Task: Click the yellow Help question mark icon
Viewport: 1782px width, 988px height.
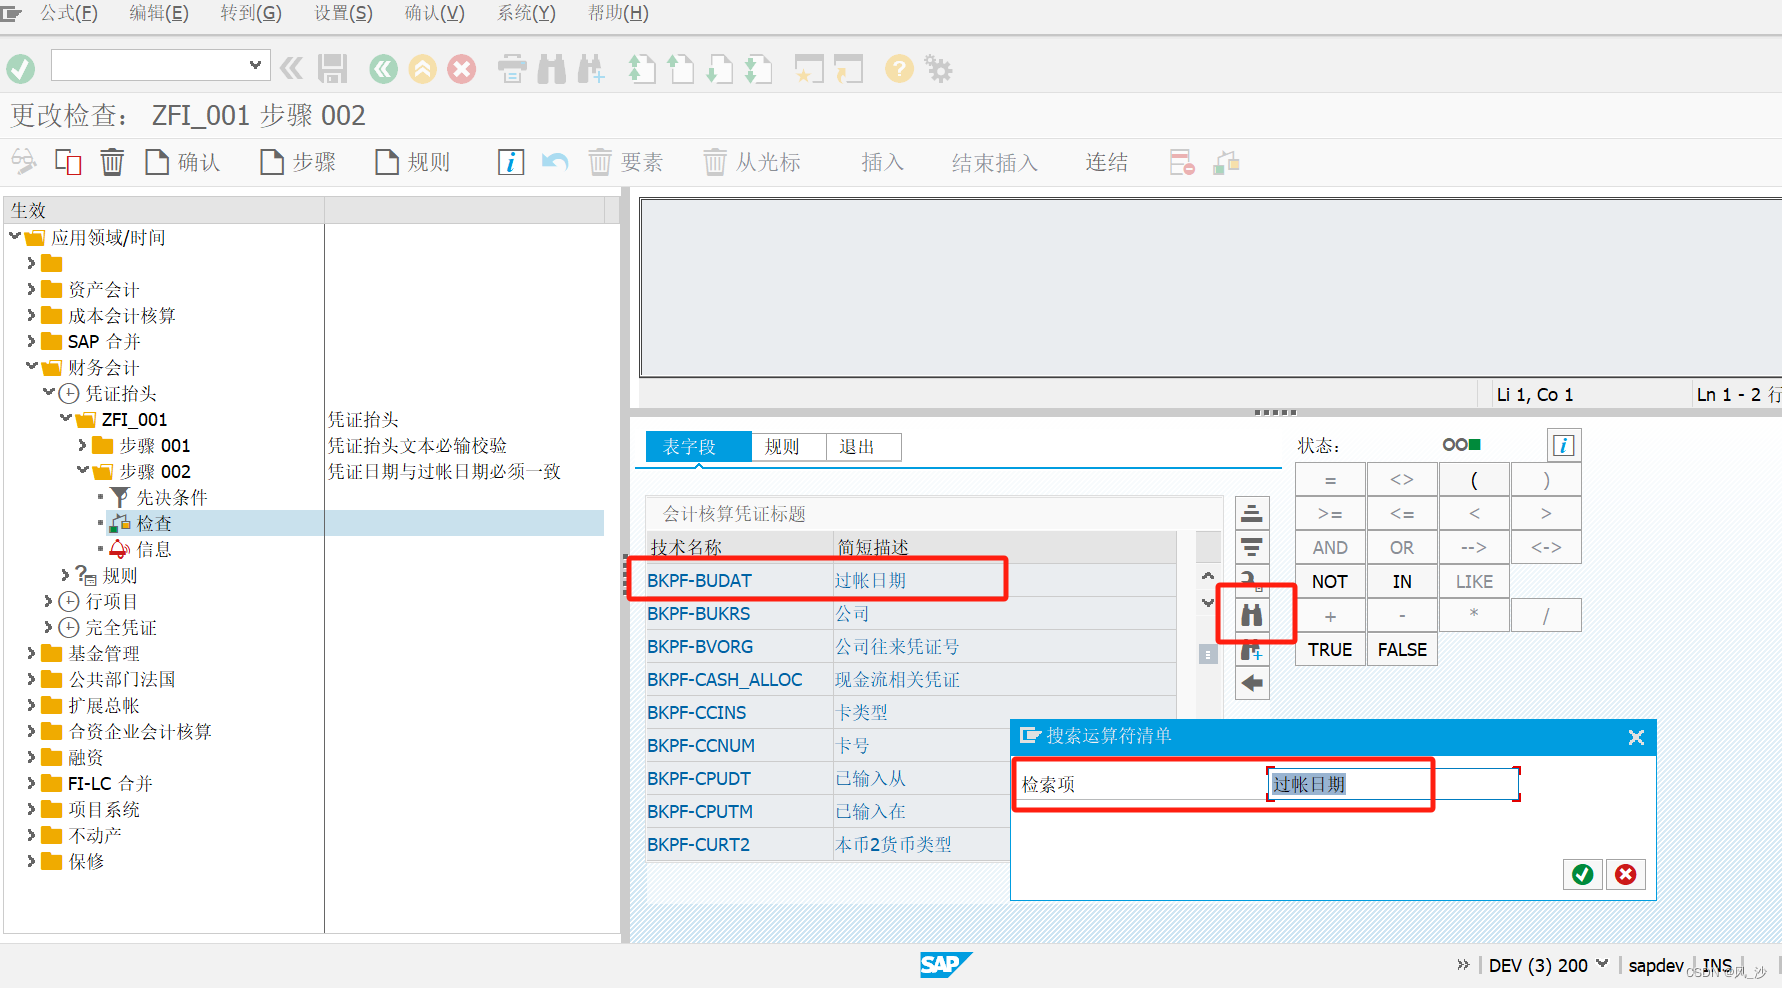Action: [899, 68]
